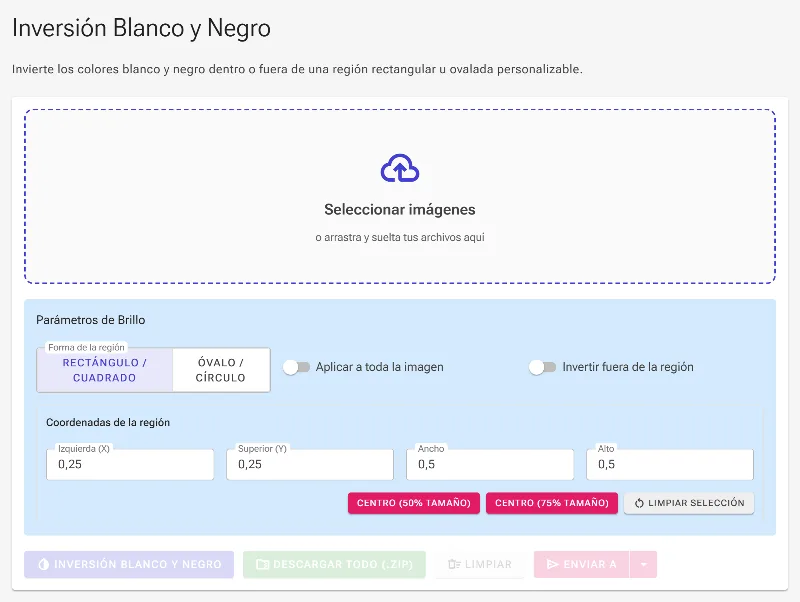Image resolution: width=800 pixels, height=602 pixels.
Task: Click 'o arrastra y suelta tus archivos aquí' text
Action: [x=400, y=237]
